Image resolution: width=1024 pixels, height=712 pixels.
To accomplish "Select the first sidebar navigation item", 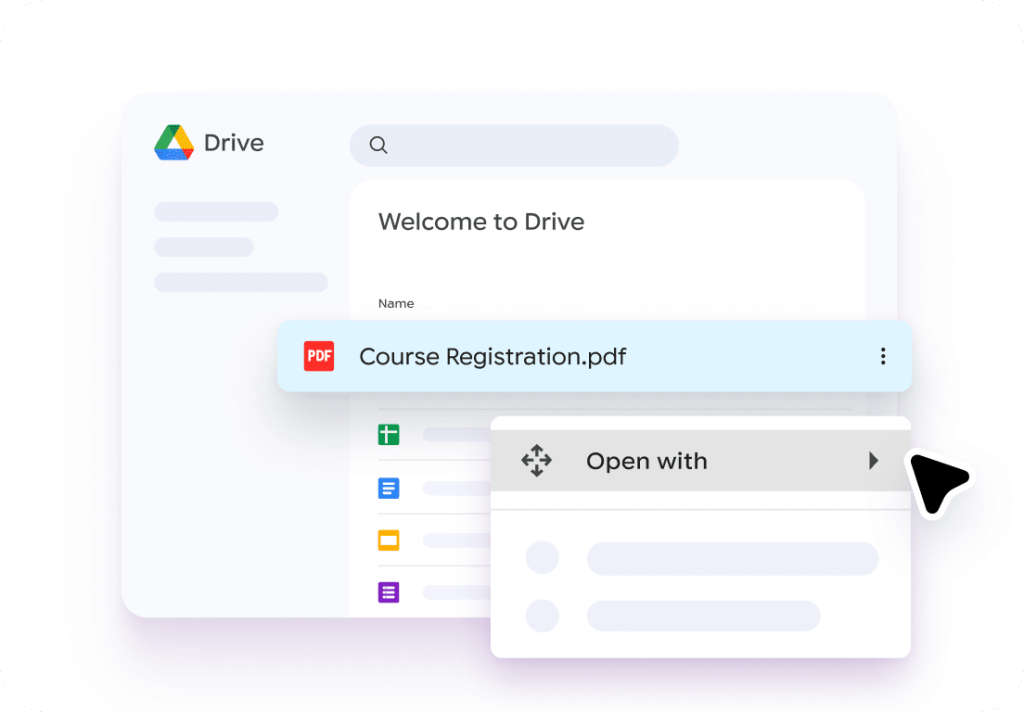I will click(216, 212).
